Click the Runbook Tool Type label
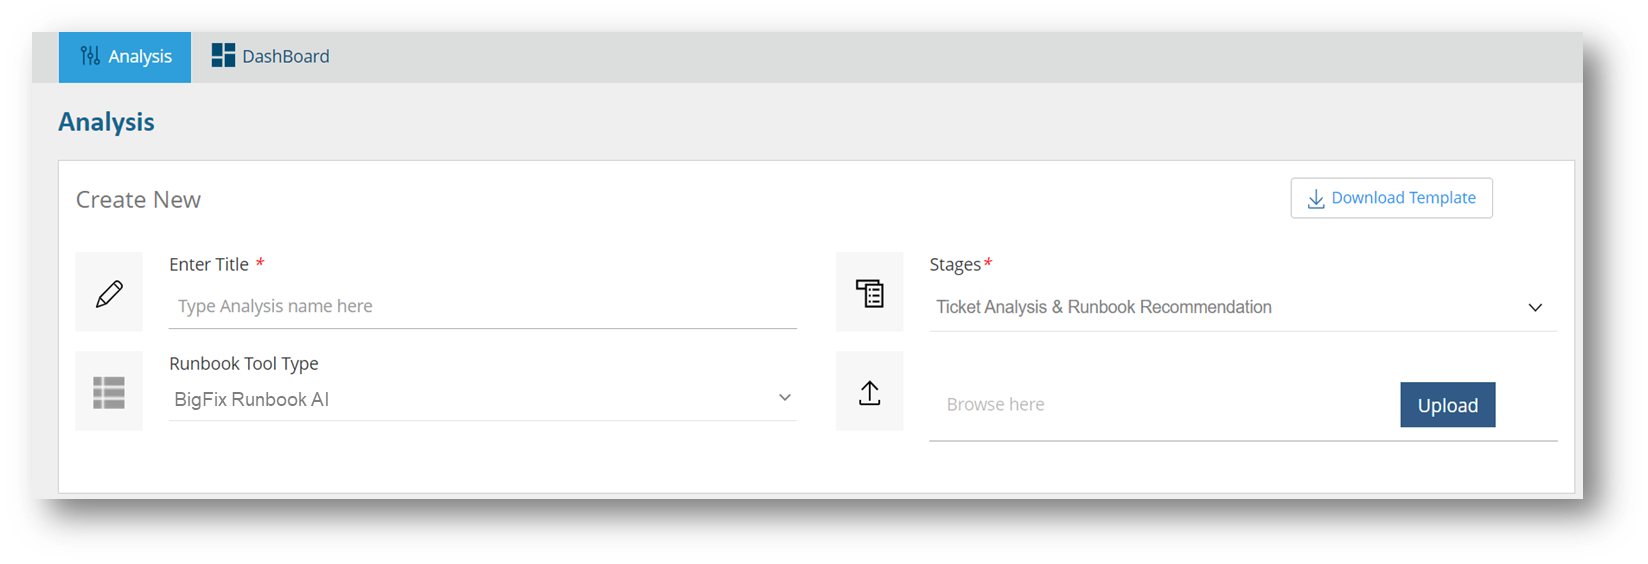This screenshot has width=1648, height=564. click(x=244, y=364)
